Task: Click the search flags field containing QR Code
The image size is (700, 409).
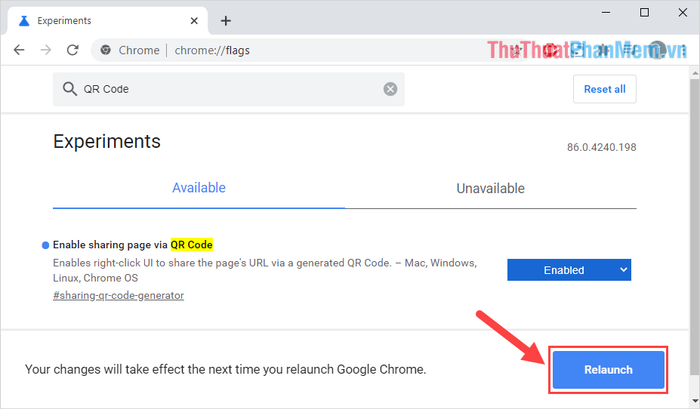Action: (x=229, y=89)
